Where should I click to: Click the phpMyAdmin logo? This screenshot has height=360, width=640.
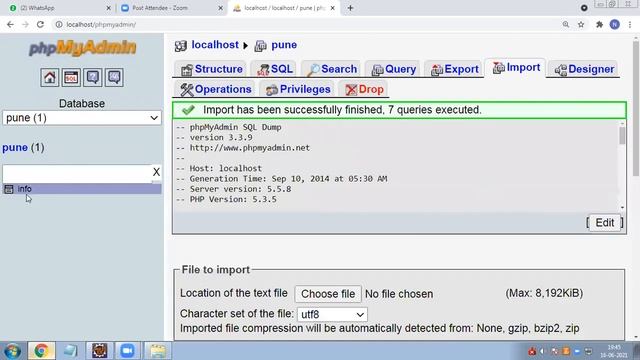82,48
